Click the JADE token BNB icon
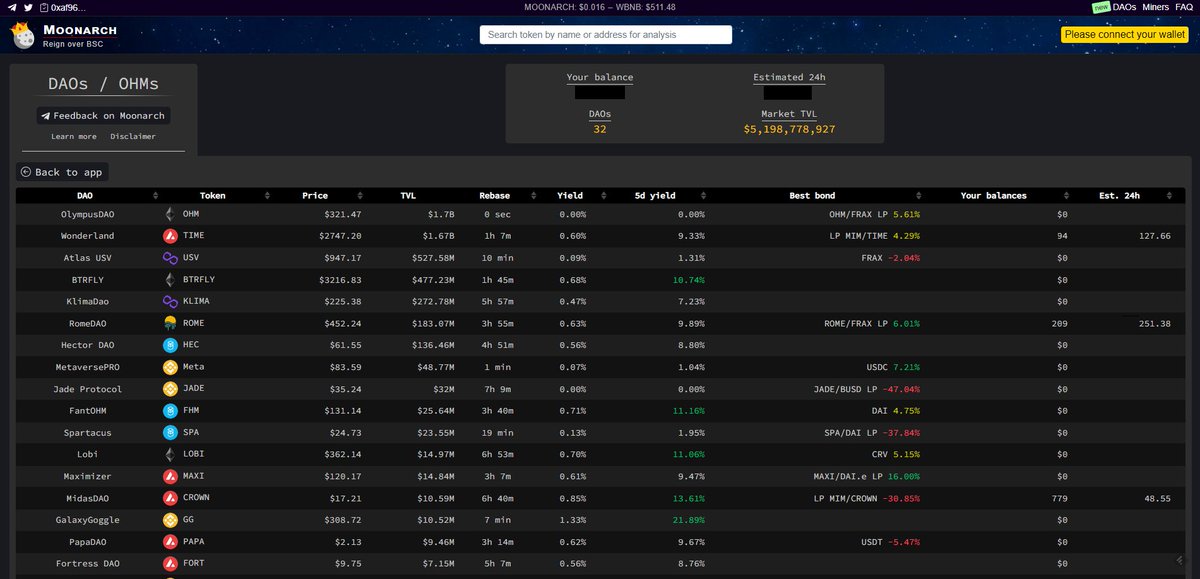 tap(170, 389)
